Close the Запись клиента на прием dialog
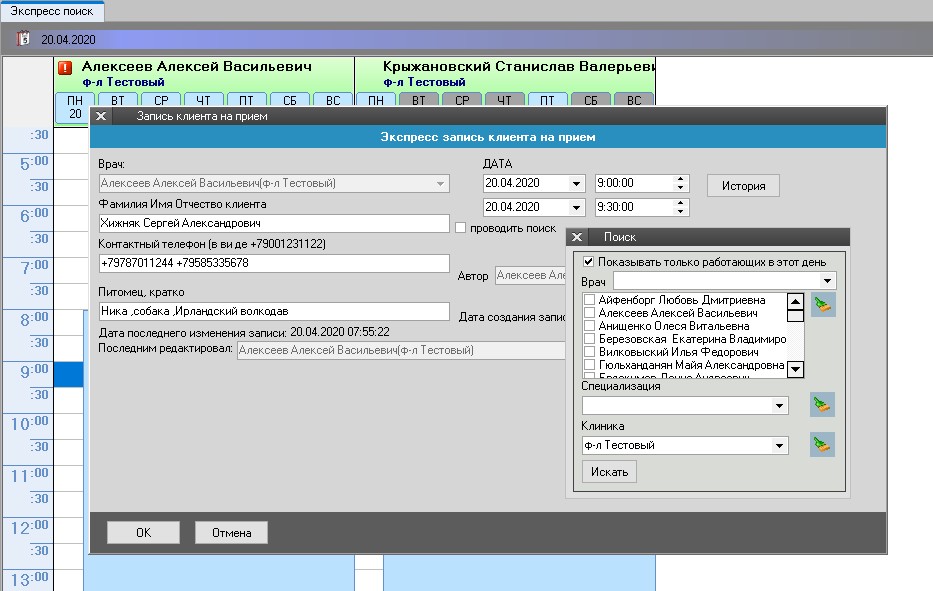Viewport: 933px width, 591px height. point(101,116)
